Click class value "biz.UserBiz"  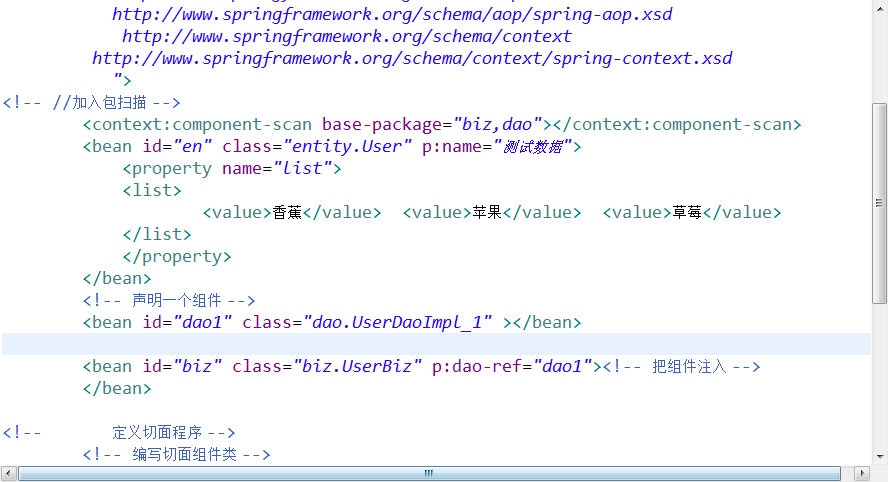point(357,366)
